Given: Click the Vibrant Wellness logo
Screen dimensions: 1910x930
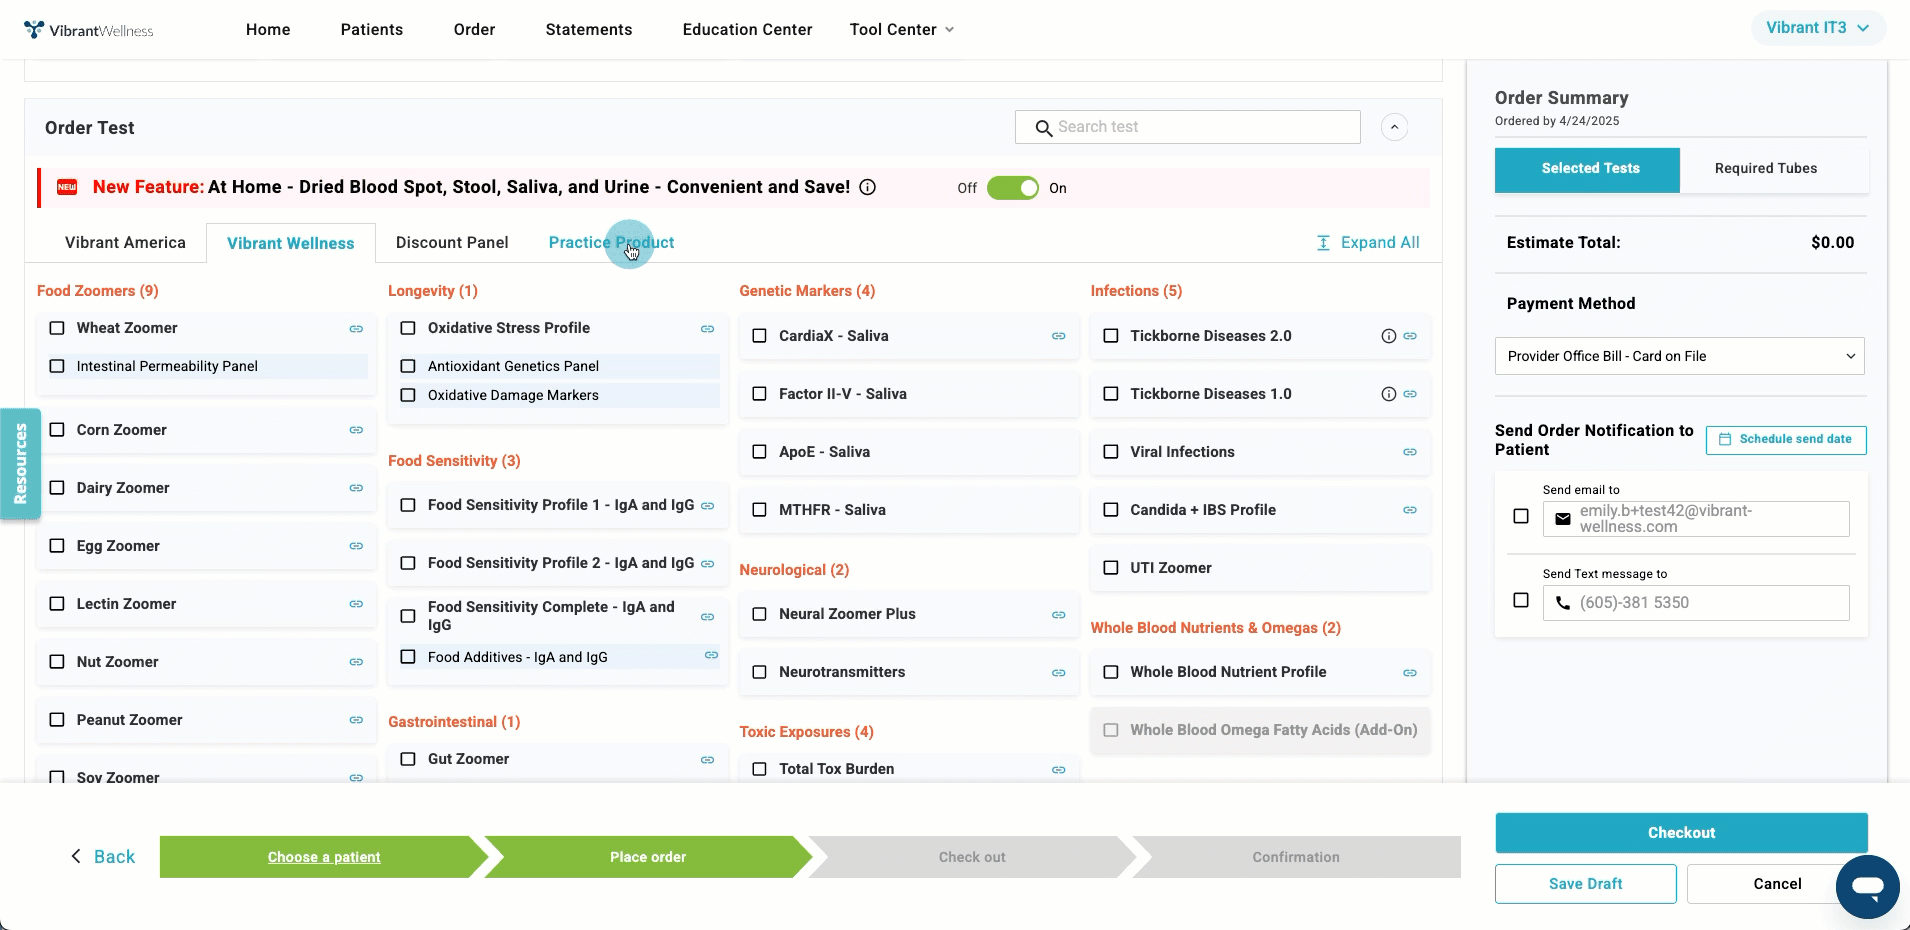Looking at the screenshot, I should [88, 30].
